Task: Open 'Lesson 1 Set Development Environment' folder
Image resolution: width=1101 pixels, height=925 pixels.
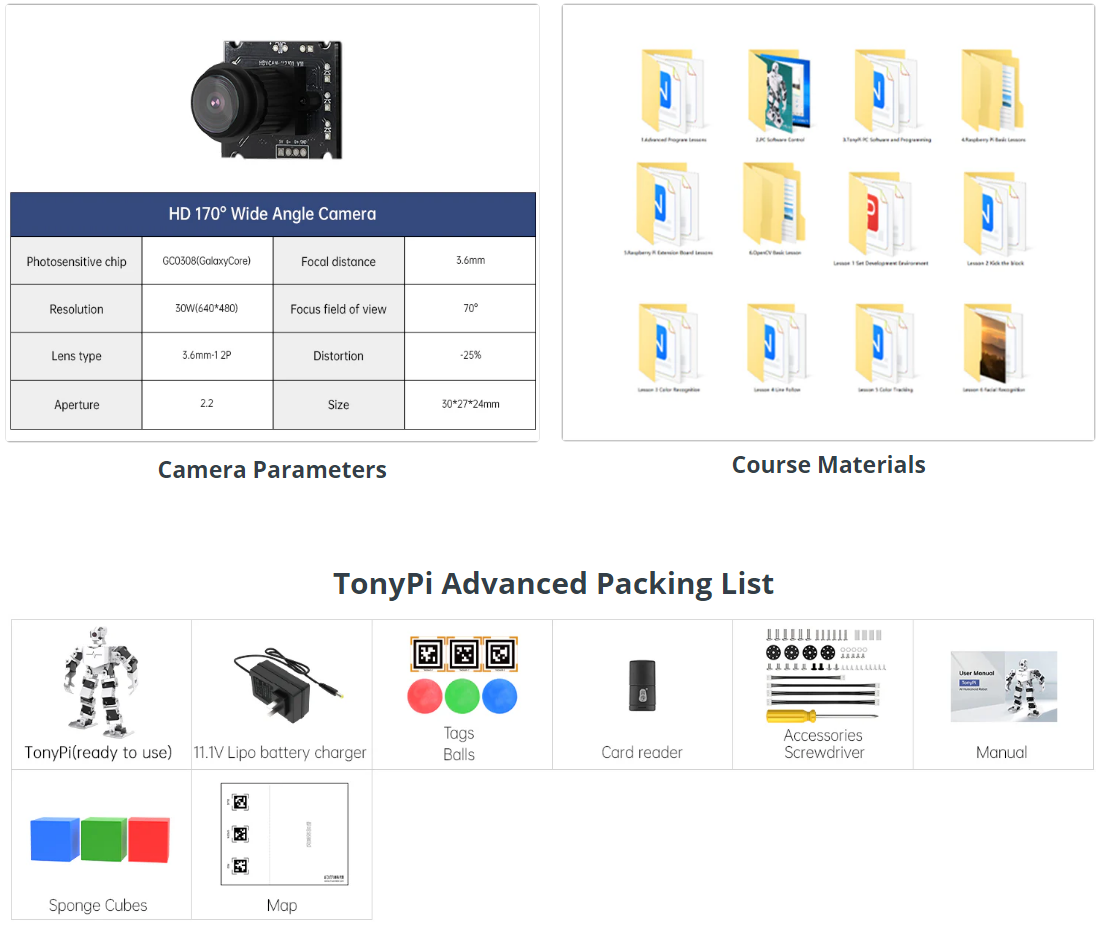Action: tap(881, 214)
